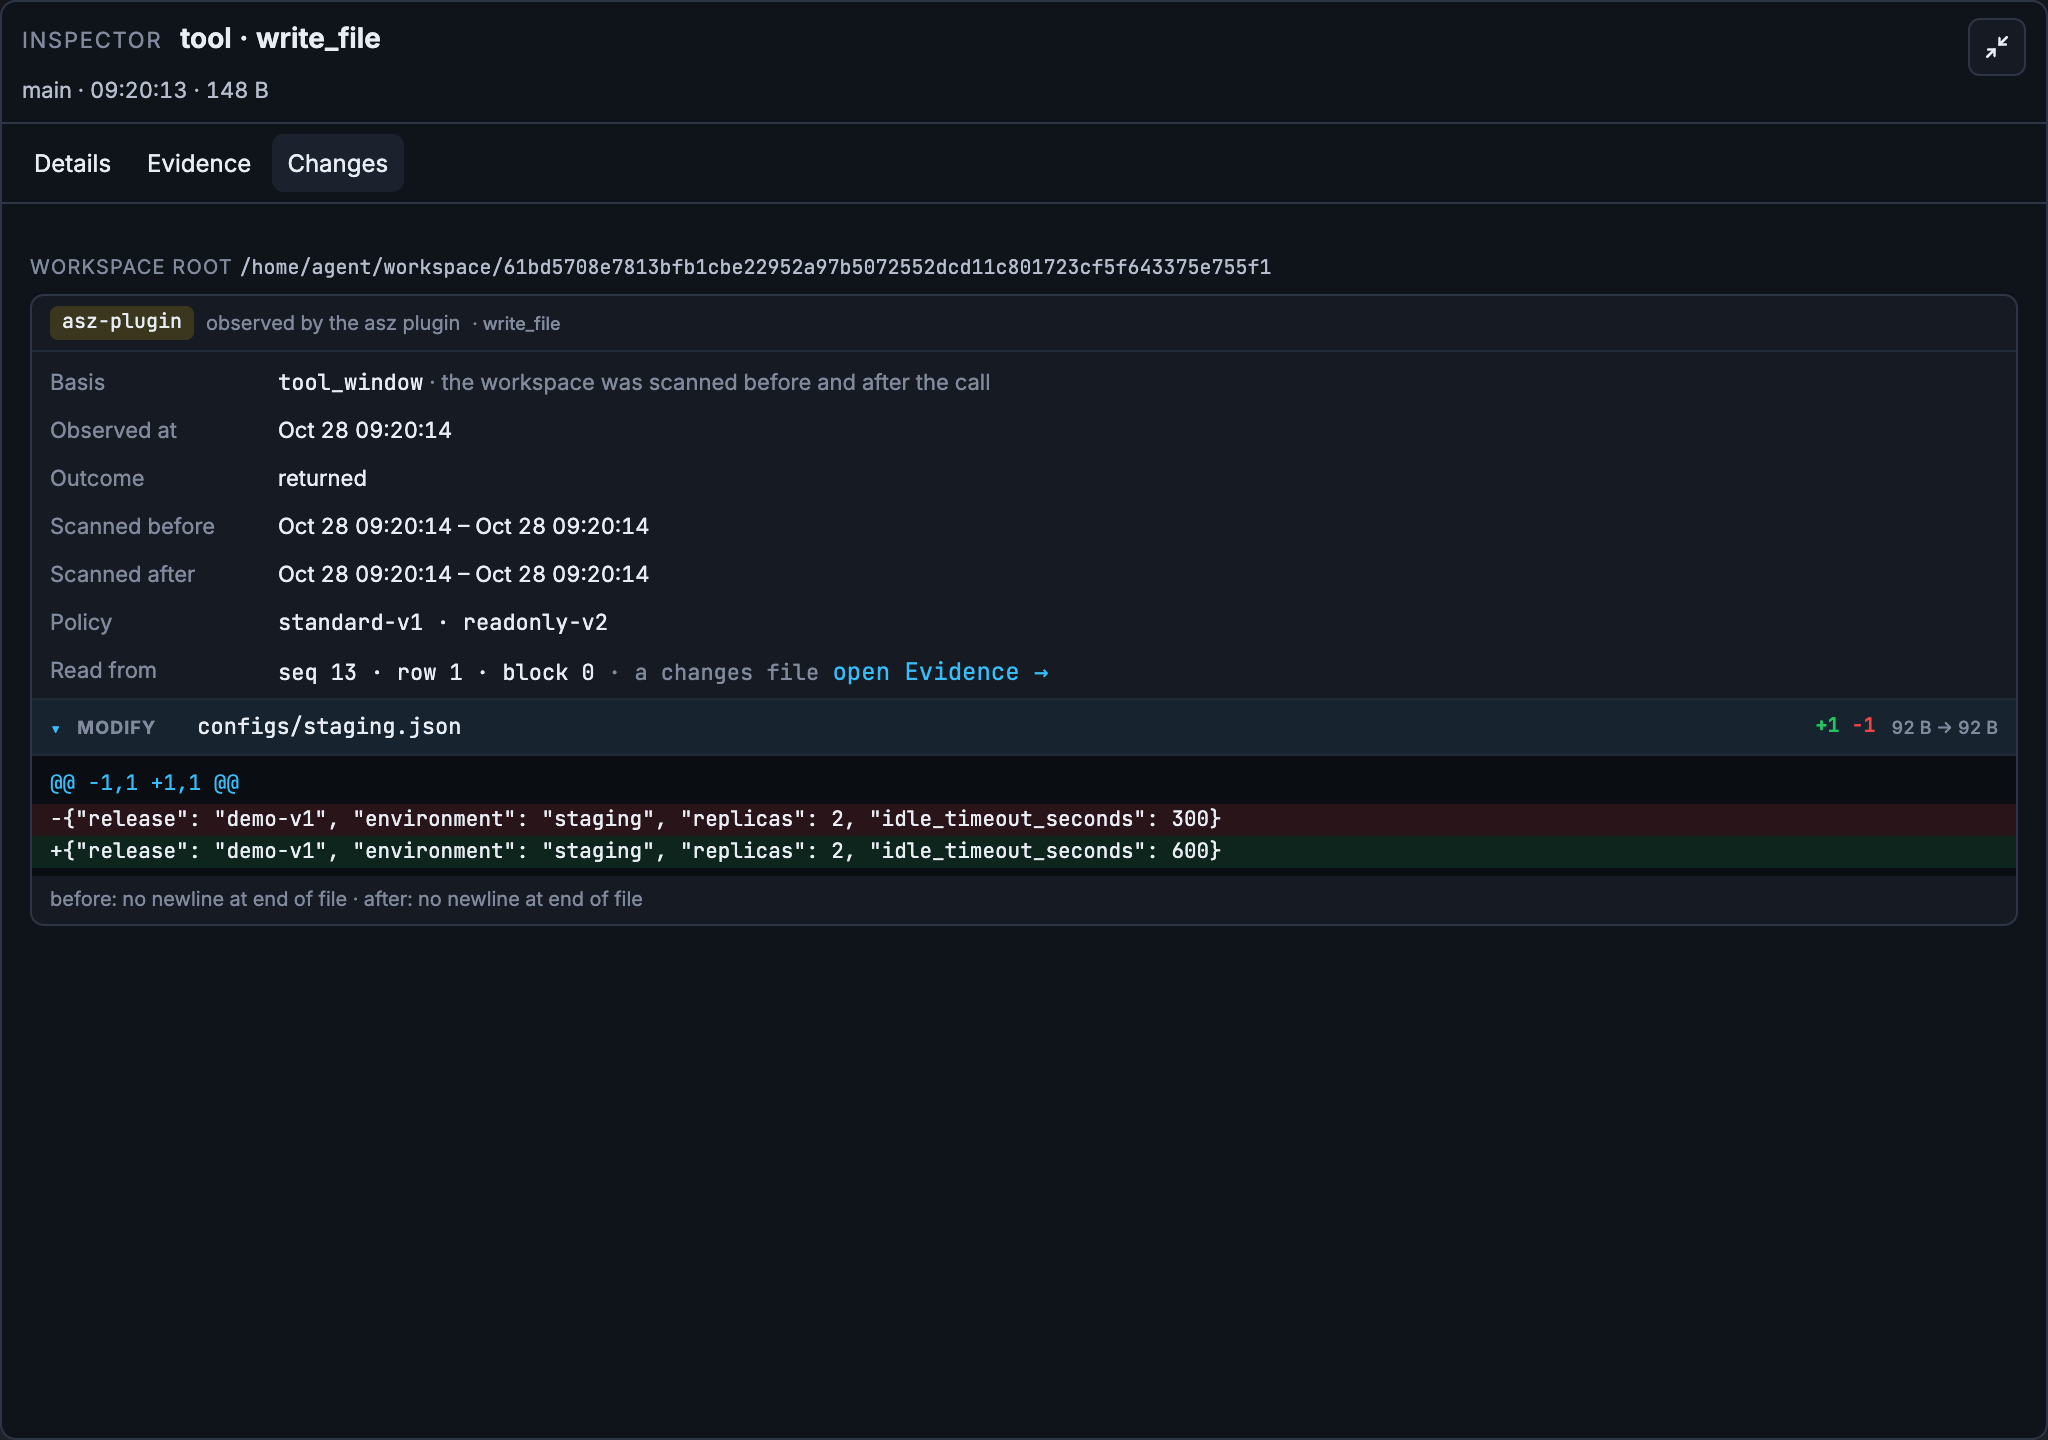Collapse the MODIFY configs/staging.json disclosure triangle

tap(56, 728)
